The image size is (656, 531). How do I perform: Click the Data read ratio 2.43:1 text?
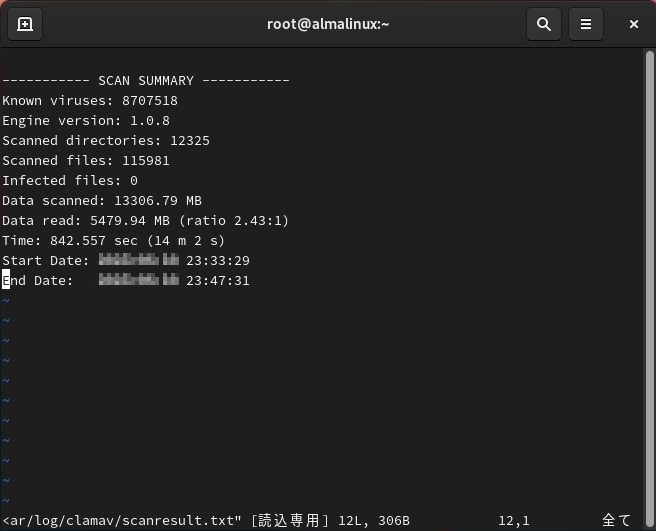coord(234,220)
